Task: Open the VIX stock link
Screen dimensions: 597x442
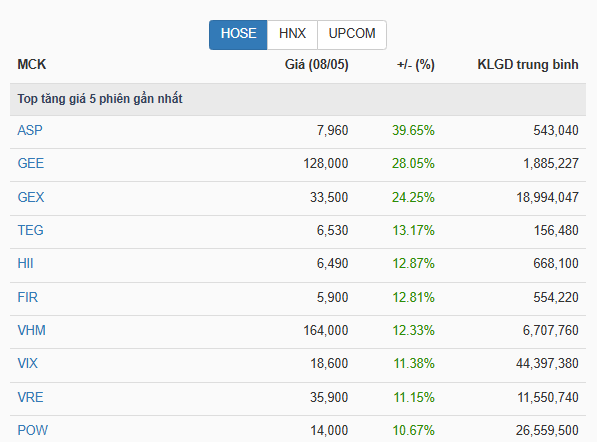Action: tap(28, 364)
